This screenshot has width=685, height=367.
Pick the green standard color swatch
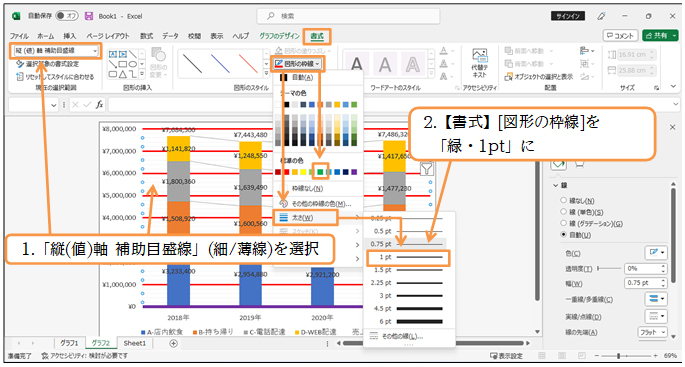[320, 172]
